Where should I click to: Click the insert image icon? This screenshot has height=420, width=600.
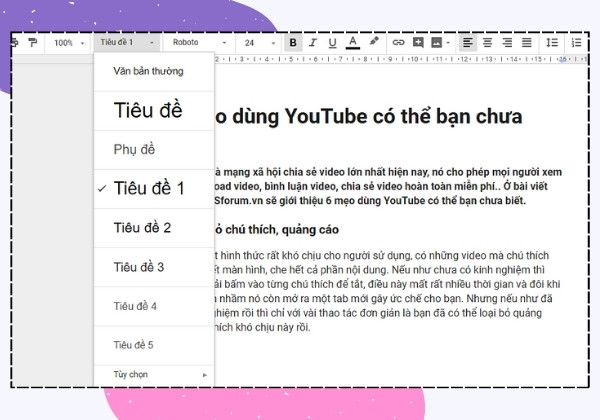click(437, 42)
